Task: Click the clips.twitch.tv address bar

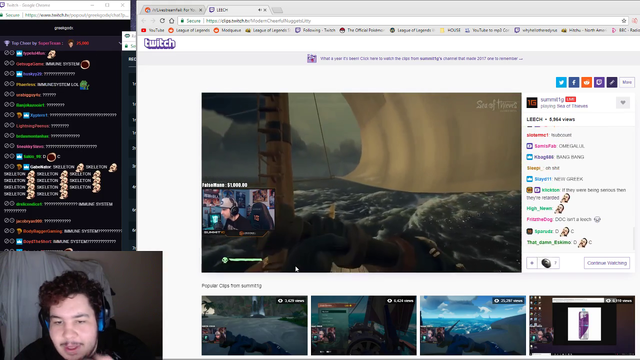Action: tap(400, 21)
